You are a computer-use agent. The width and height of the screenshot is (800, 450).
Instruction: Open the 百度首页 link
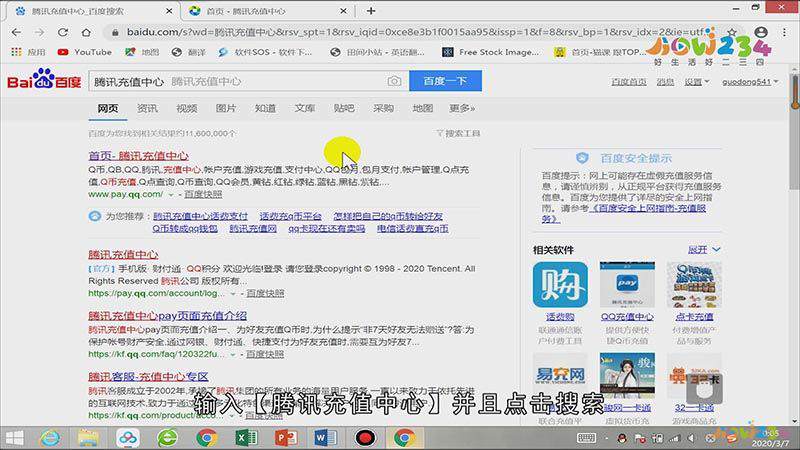point(629,82)
